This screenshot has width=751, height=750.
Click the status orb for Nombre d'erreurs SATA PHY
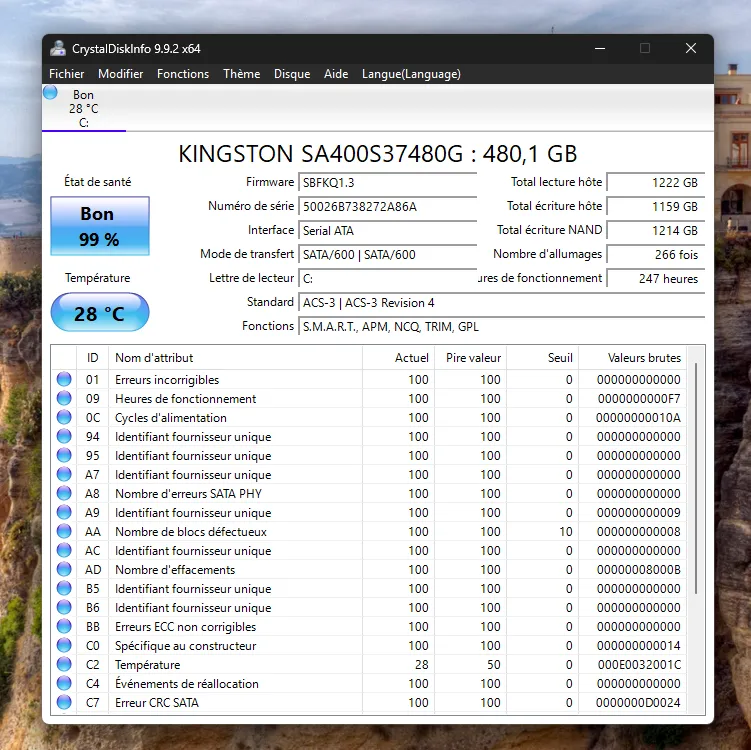tap(64, 493)
